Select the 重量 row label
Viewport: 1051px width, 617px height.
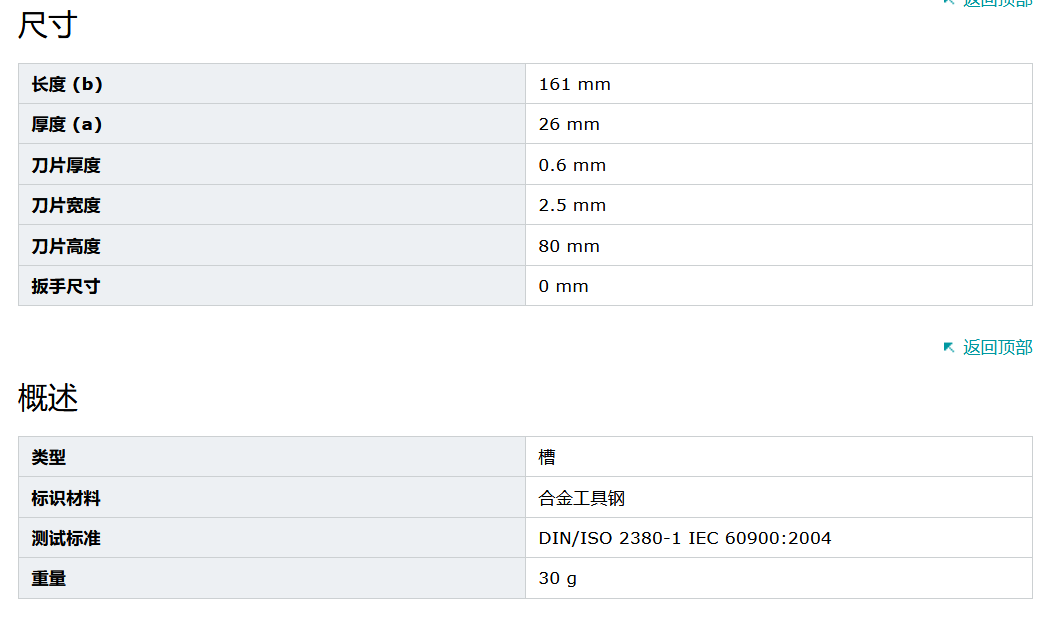(x=49, y=578)
